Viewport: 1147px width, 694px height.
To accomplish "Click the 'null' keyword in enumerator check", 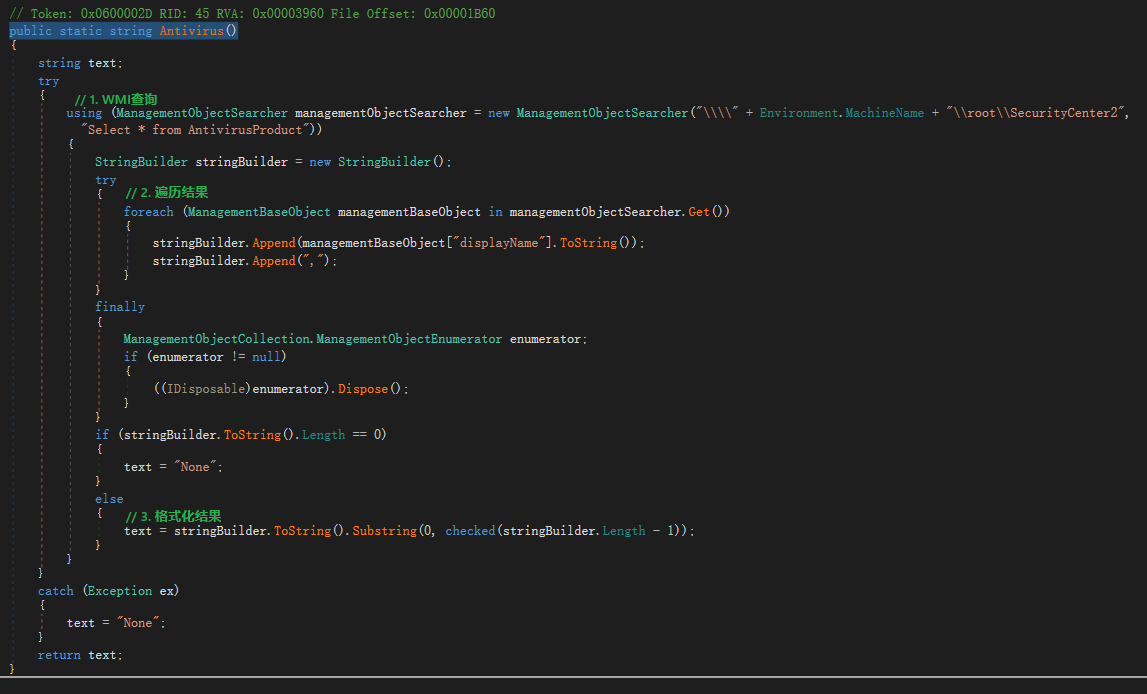I will click(x=266, y=356).
